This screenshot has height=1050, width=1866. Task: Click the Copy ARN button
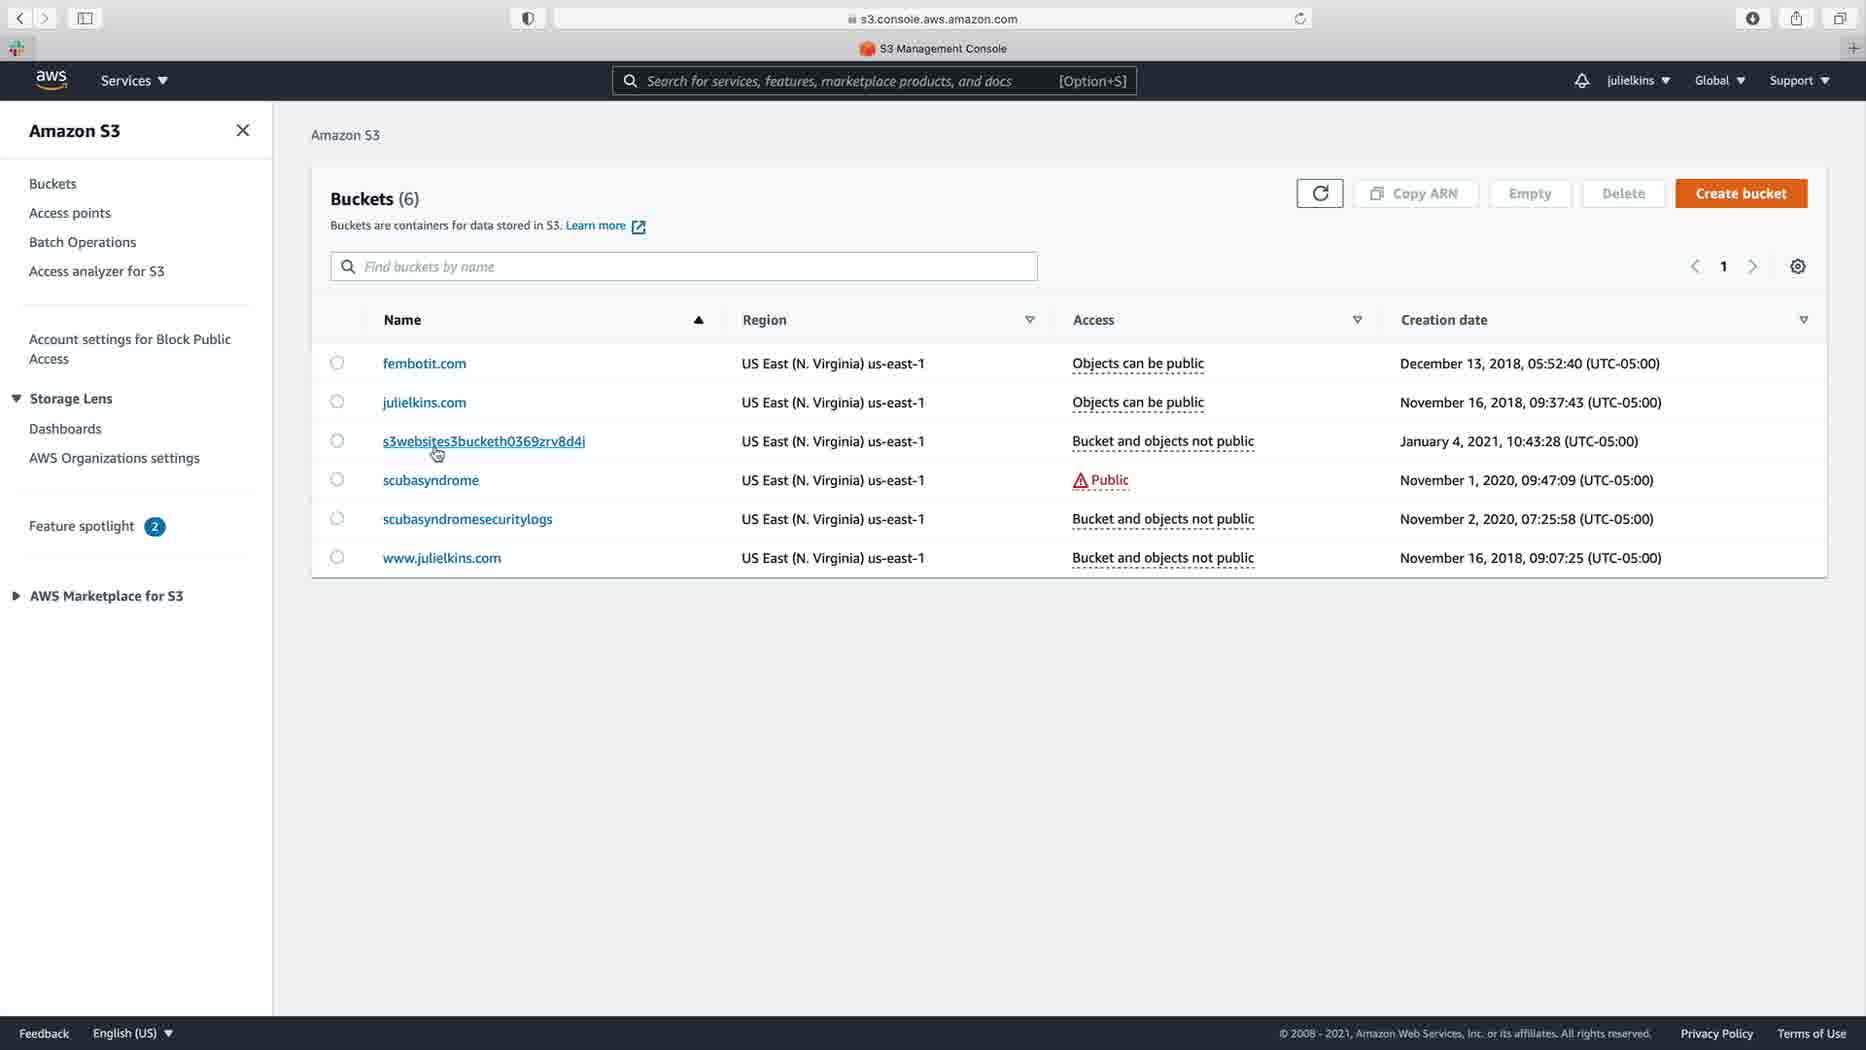(x=1416, y=193)
